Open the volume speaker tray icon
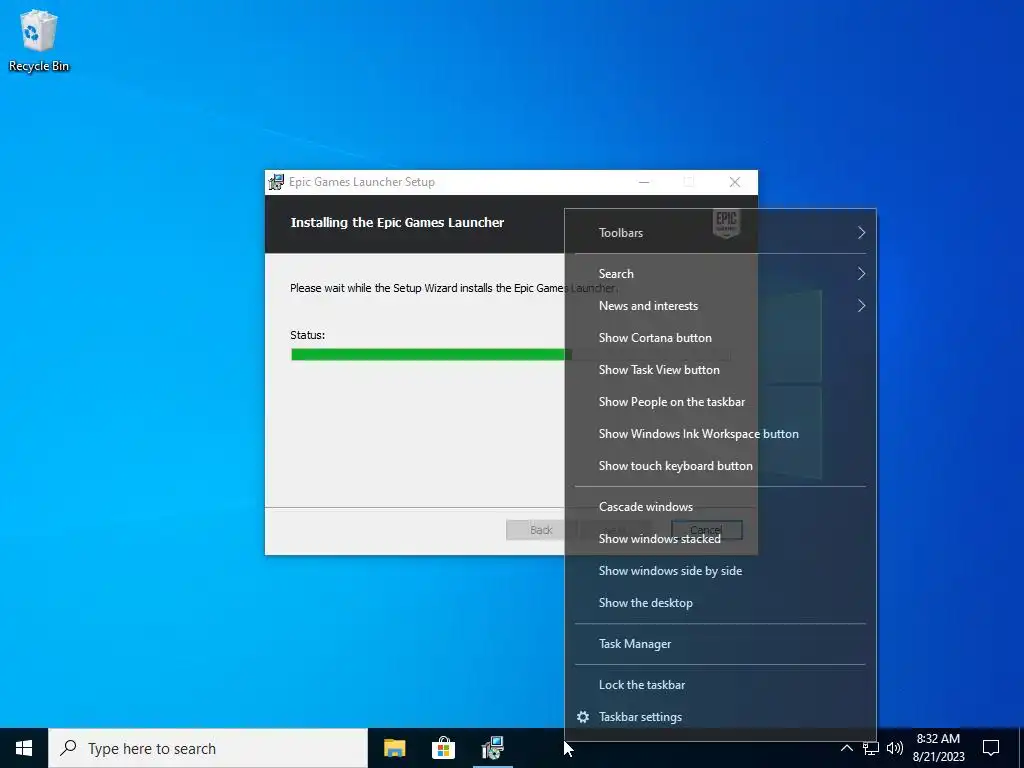This screenshot has width=1024, height=768. click(895, 748)
